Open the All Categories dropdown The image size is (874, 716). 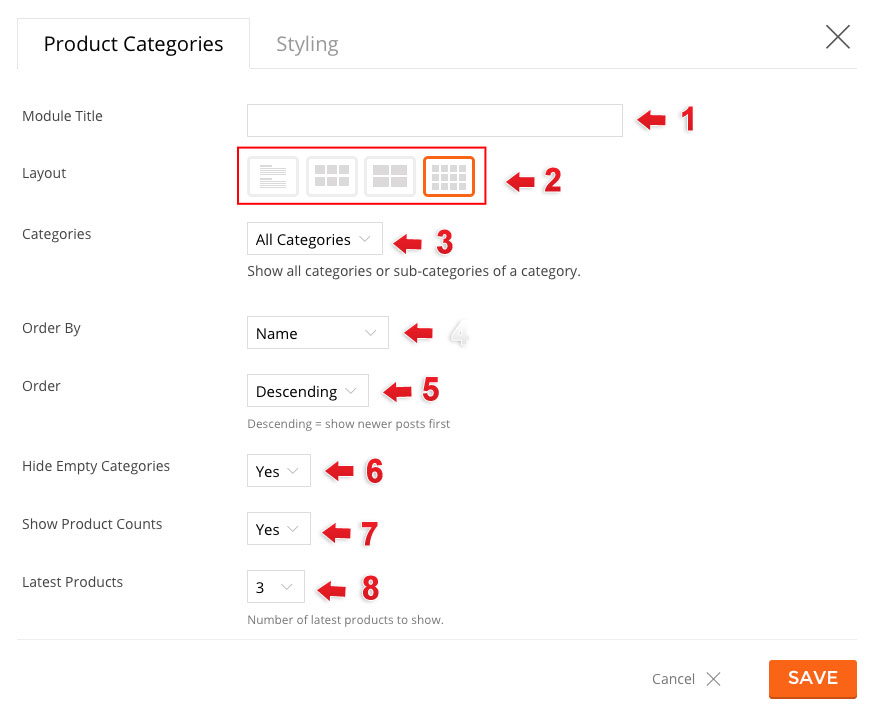(x=315, y=239)
